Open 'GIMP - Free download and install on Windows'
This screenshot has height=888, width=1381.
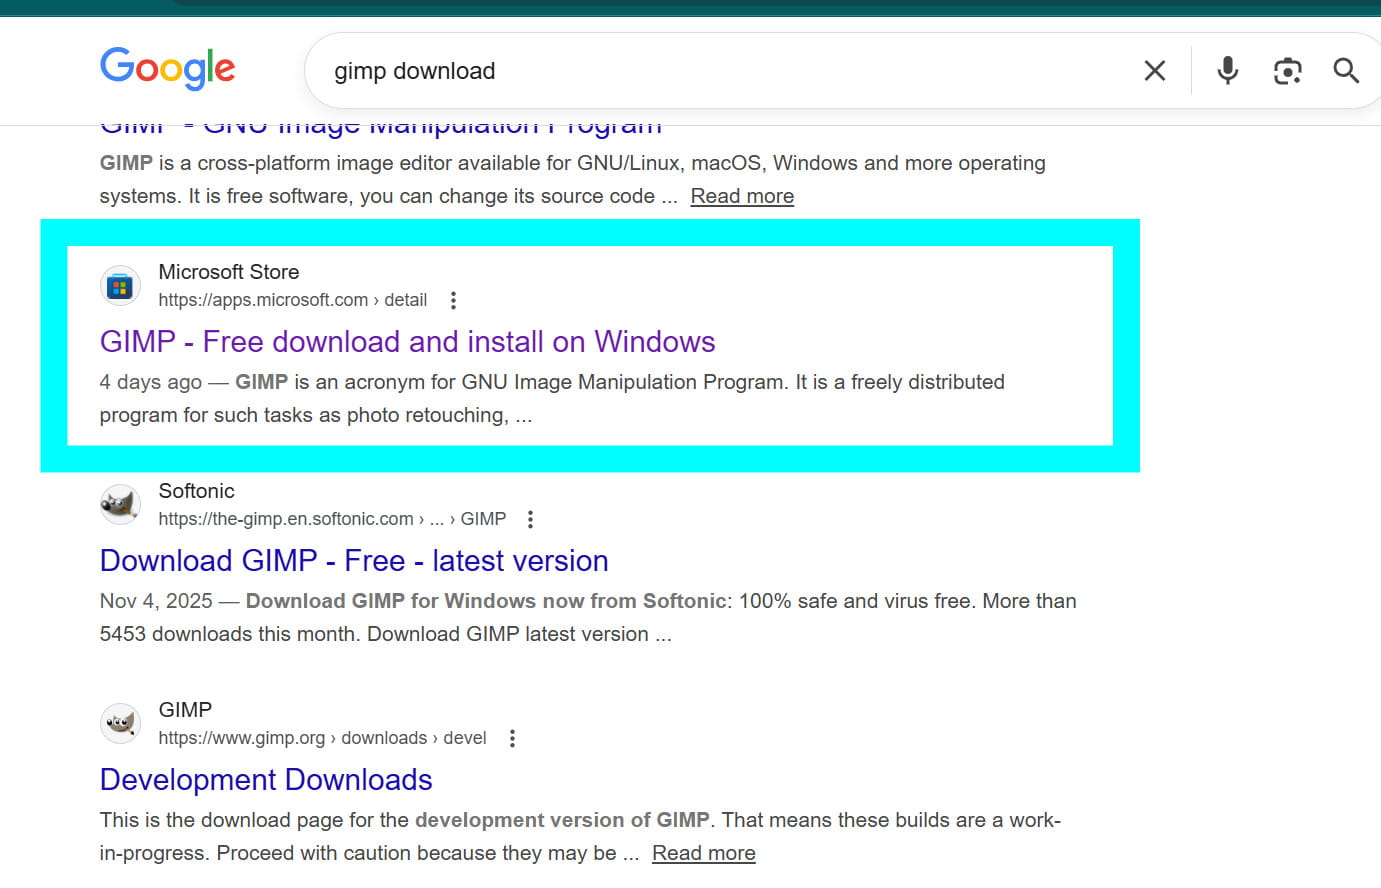pos(407,342)
